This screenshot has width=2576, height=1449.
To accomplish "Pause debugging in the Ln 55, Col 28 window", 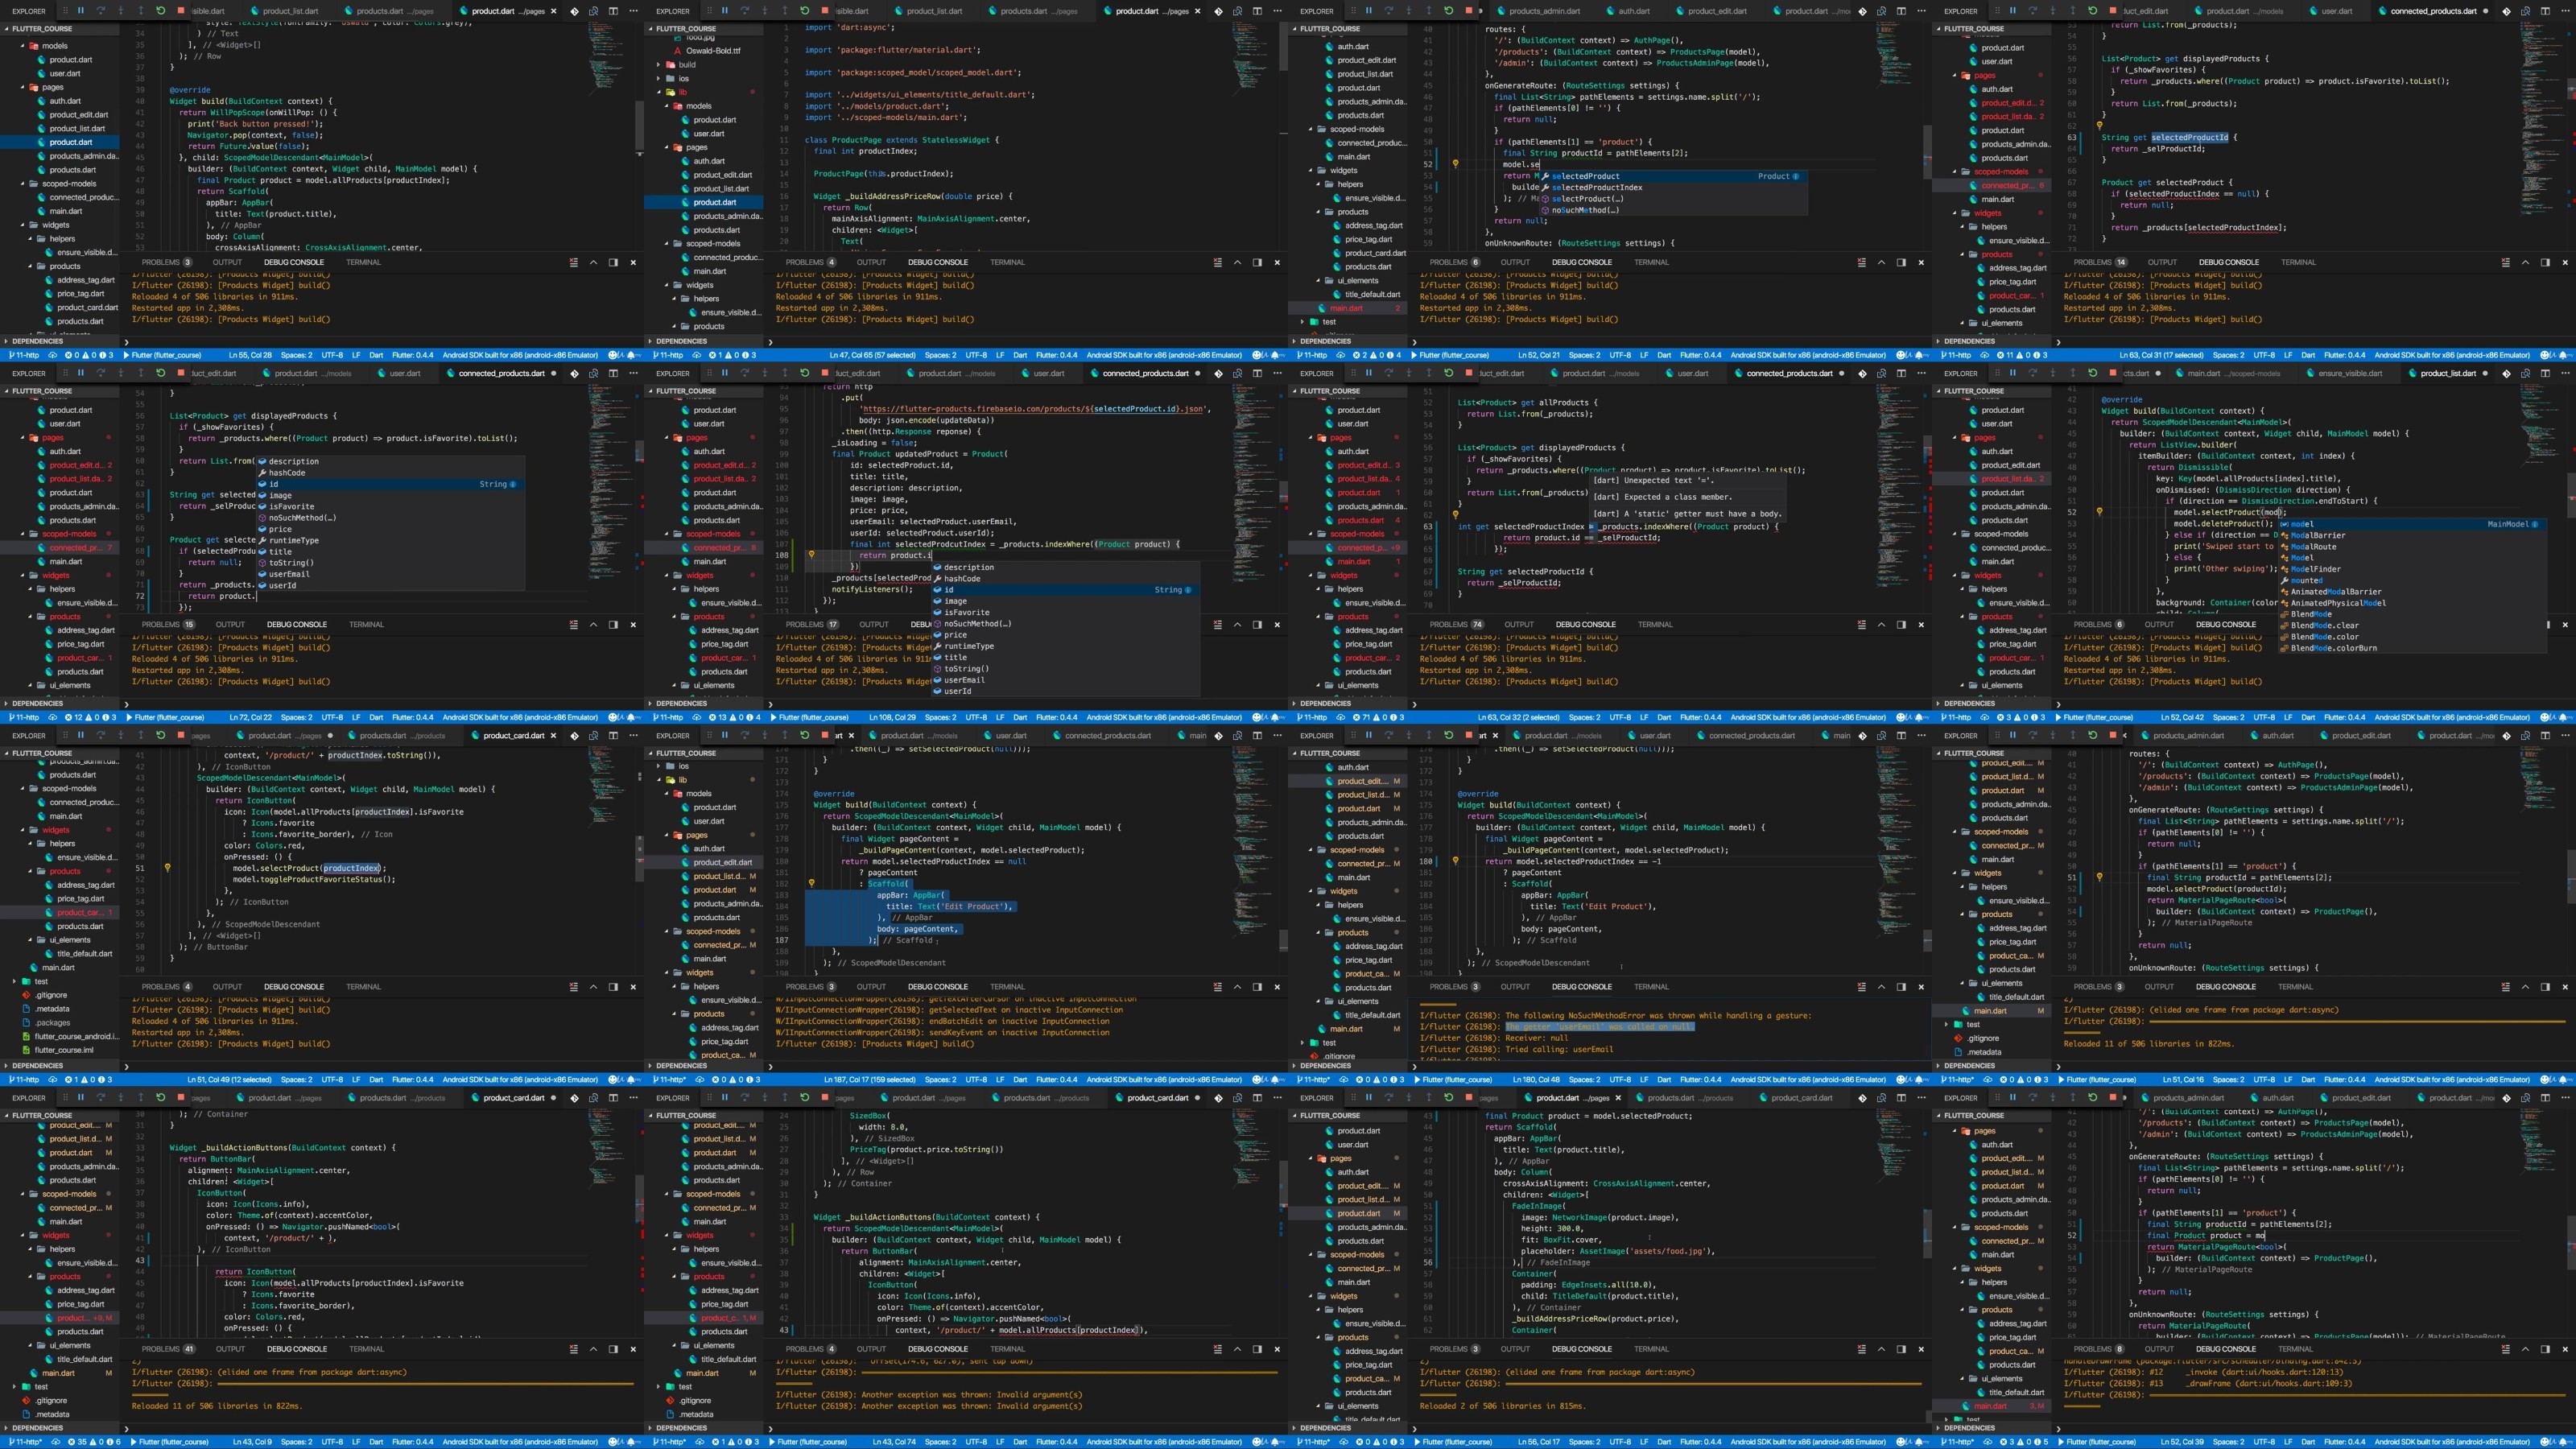I will pyautogui.click(x=81, y=11).
